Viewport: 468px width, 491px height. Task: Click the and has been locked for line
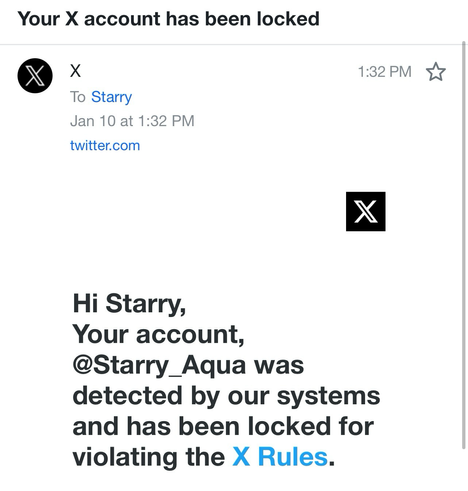tap(223, 426)
